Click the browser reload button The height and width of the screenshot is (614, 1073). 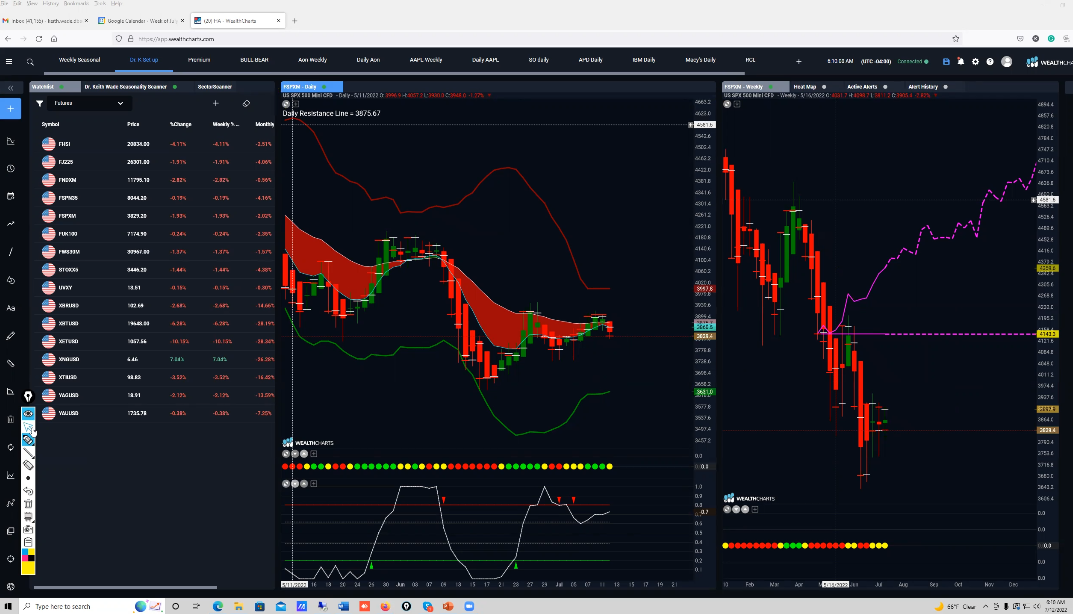tap(39, 39)
